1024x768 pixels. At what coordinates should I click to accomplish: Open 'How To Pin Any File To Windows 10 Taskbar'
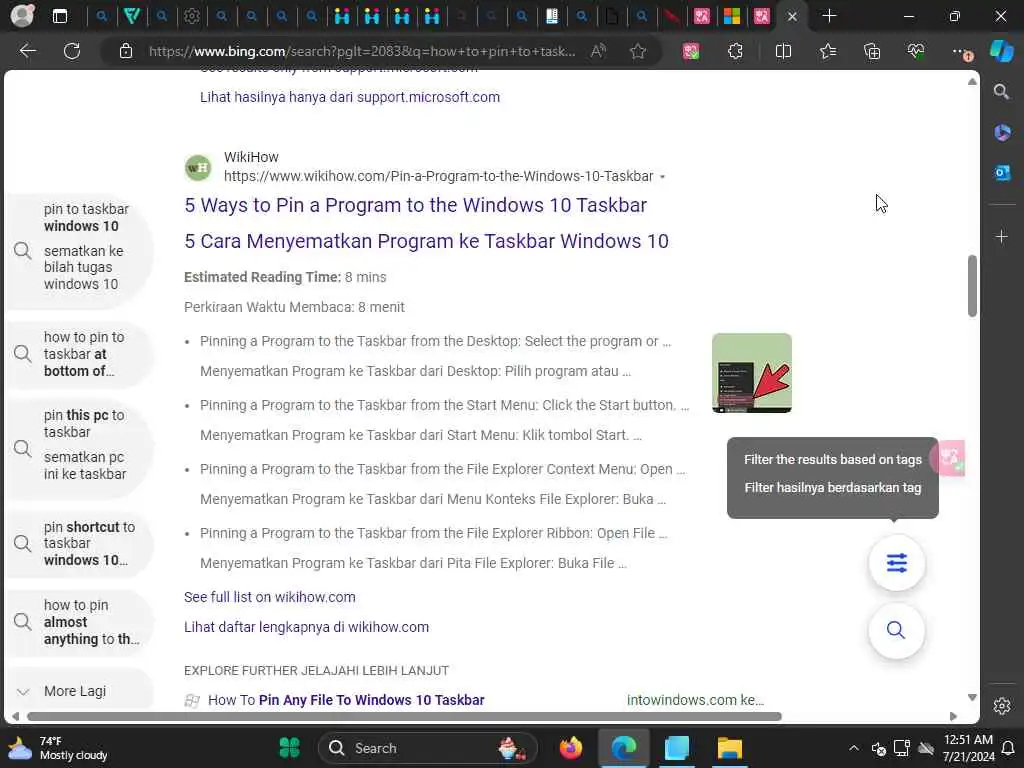(346, 700)
